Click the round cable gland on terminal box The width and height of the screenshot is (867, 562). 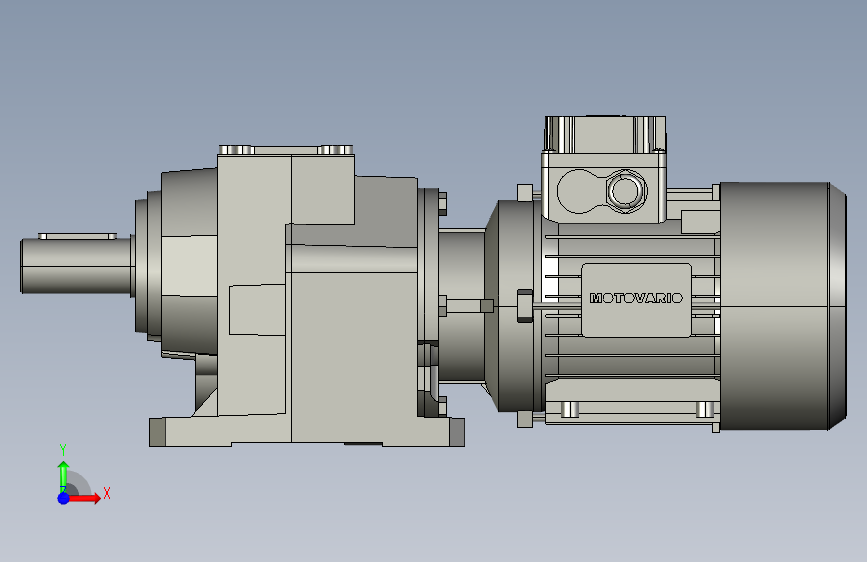pos(626,191)
